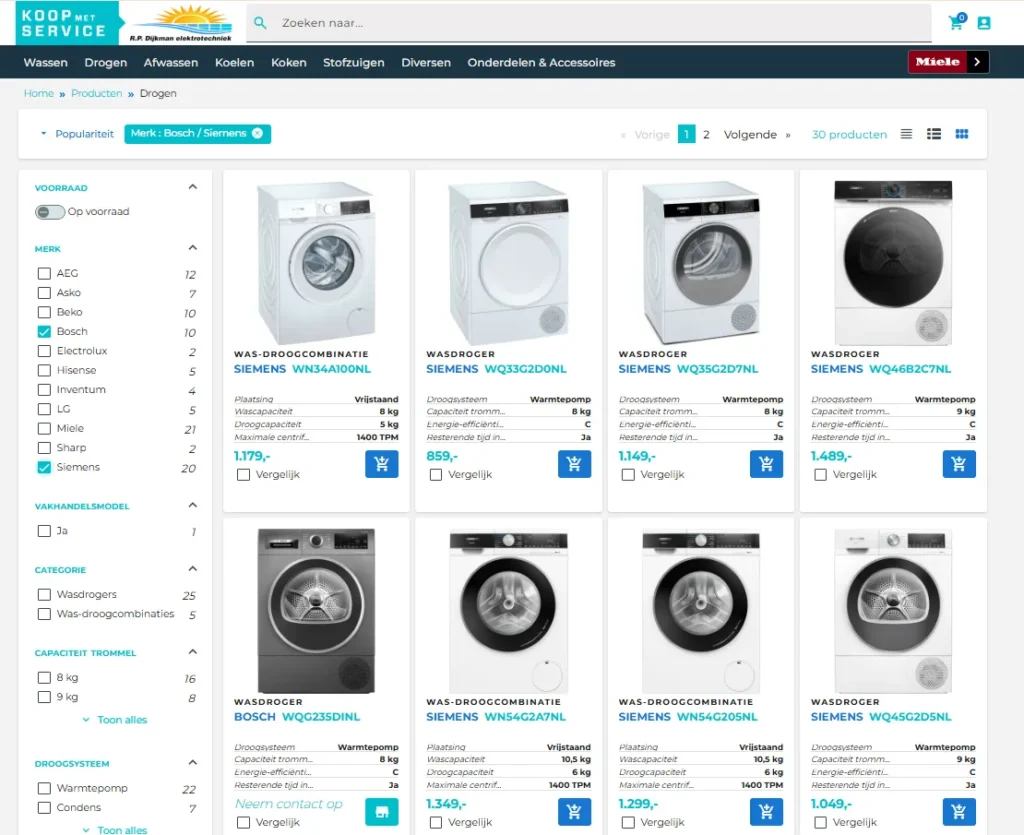Open the shopping cart icon
Screen dimensions: 1024x835
pyautogui.click(x=957, y=22)
